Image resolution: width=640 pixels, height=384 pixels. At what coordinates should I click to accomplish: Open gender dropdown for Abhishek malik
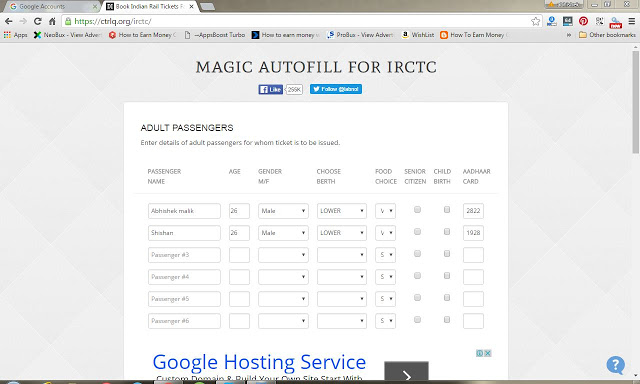[x=283, y=211]
